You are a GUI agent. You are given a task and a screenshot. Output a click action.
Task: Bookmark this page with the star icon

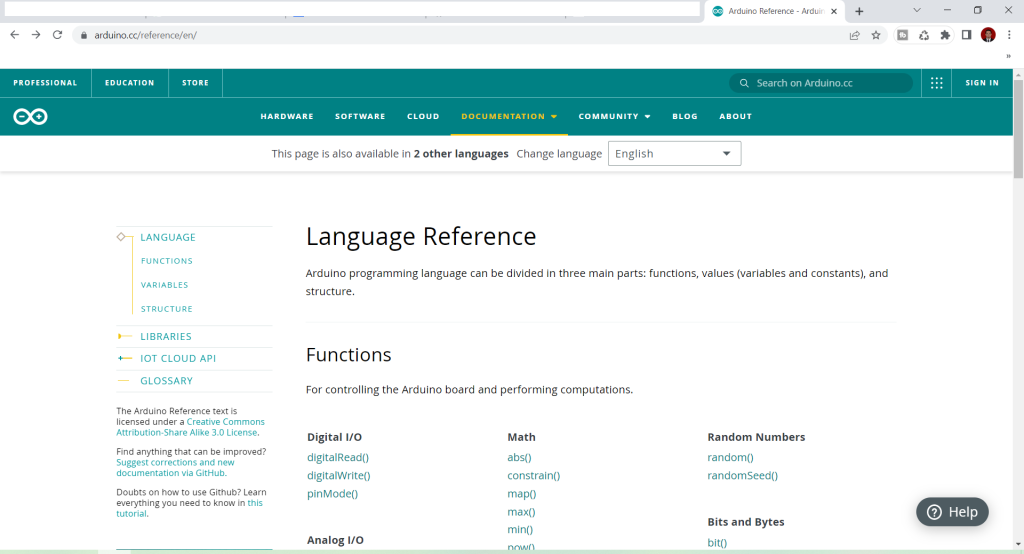876,35
